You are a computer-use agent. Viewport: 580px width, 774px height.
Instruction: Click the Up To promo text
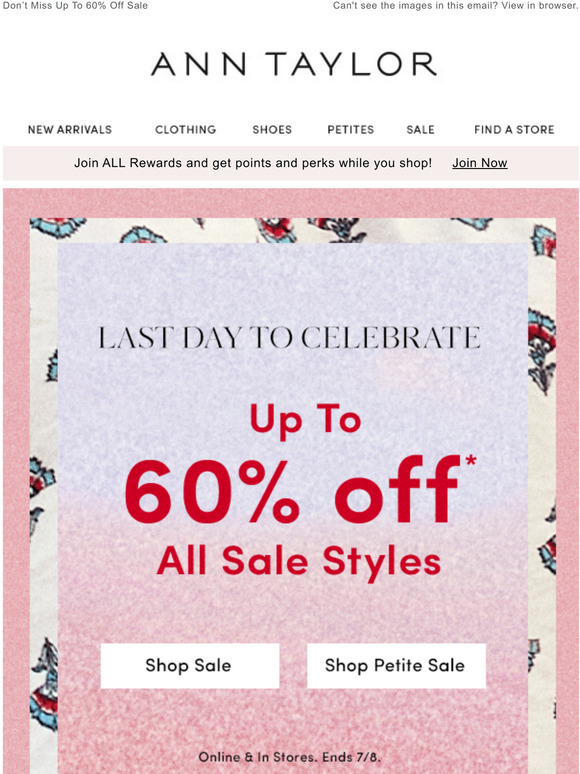pyautogui.click(x=306, y=421)
